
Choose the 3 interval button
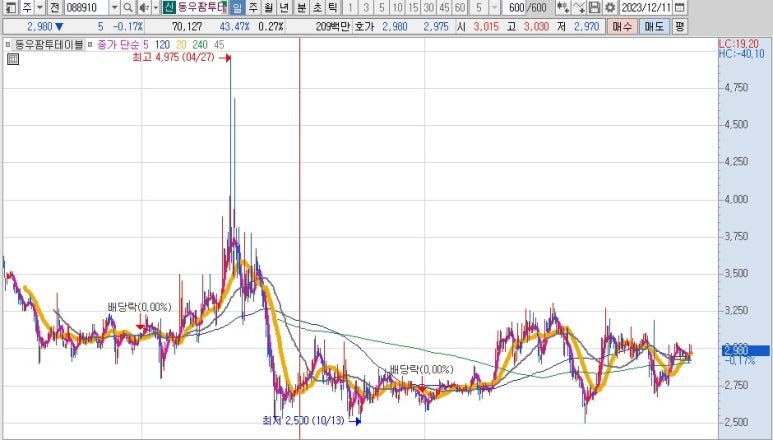pos(366,7)
